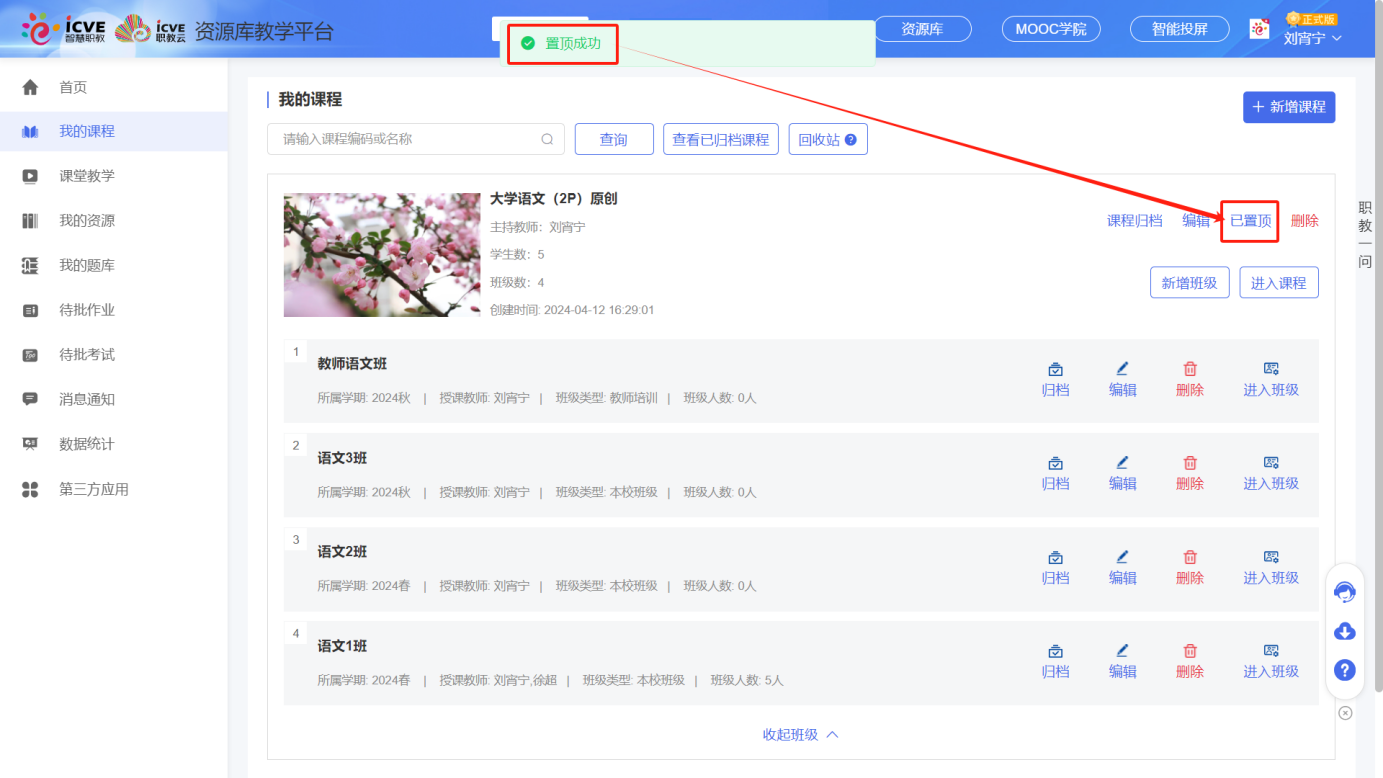This screenshot has height=778, width=1383.
Task: Click the floating download icon on right edge
Action: point(1344,631)
